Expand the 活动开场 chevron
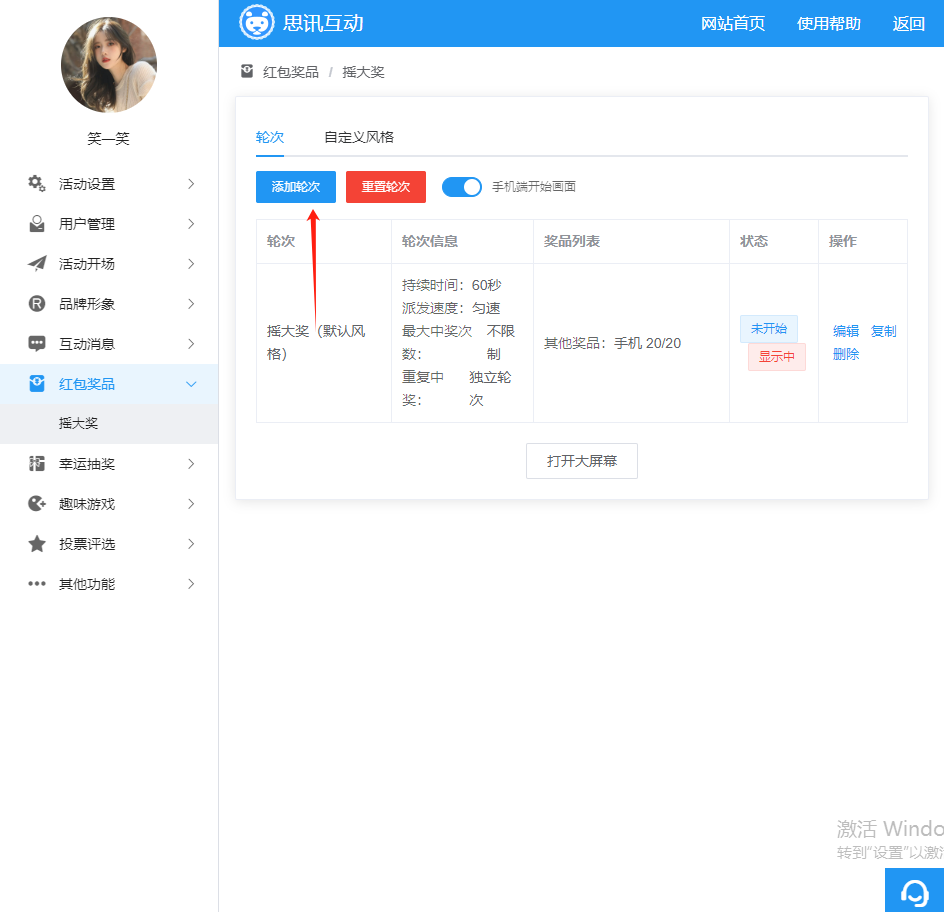944x912 pixels. [x=191, y=264]
